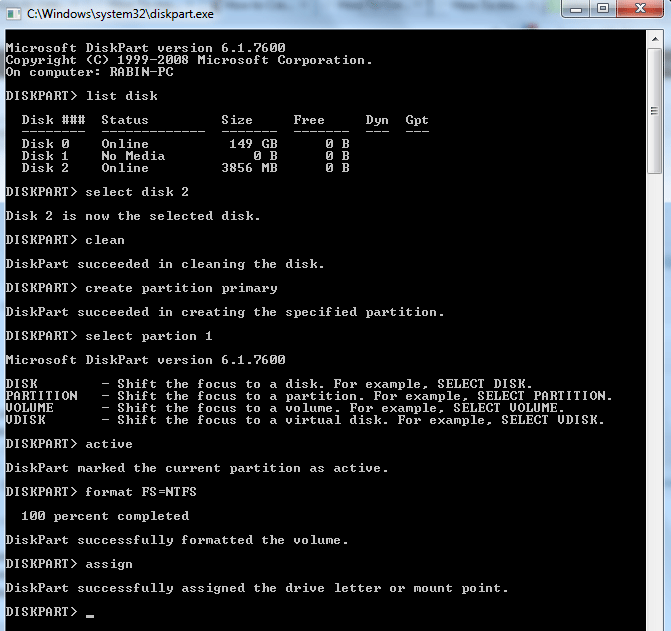The width and height of the screenshot is (671, 631).
Task: Click 'marked the current partition as active' message
Action: pyautogui.click(x=233, y=468)
